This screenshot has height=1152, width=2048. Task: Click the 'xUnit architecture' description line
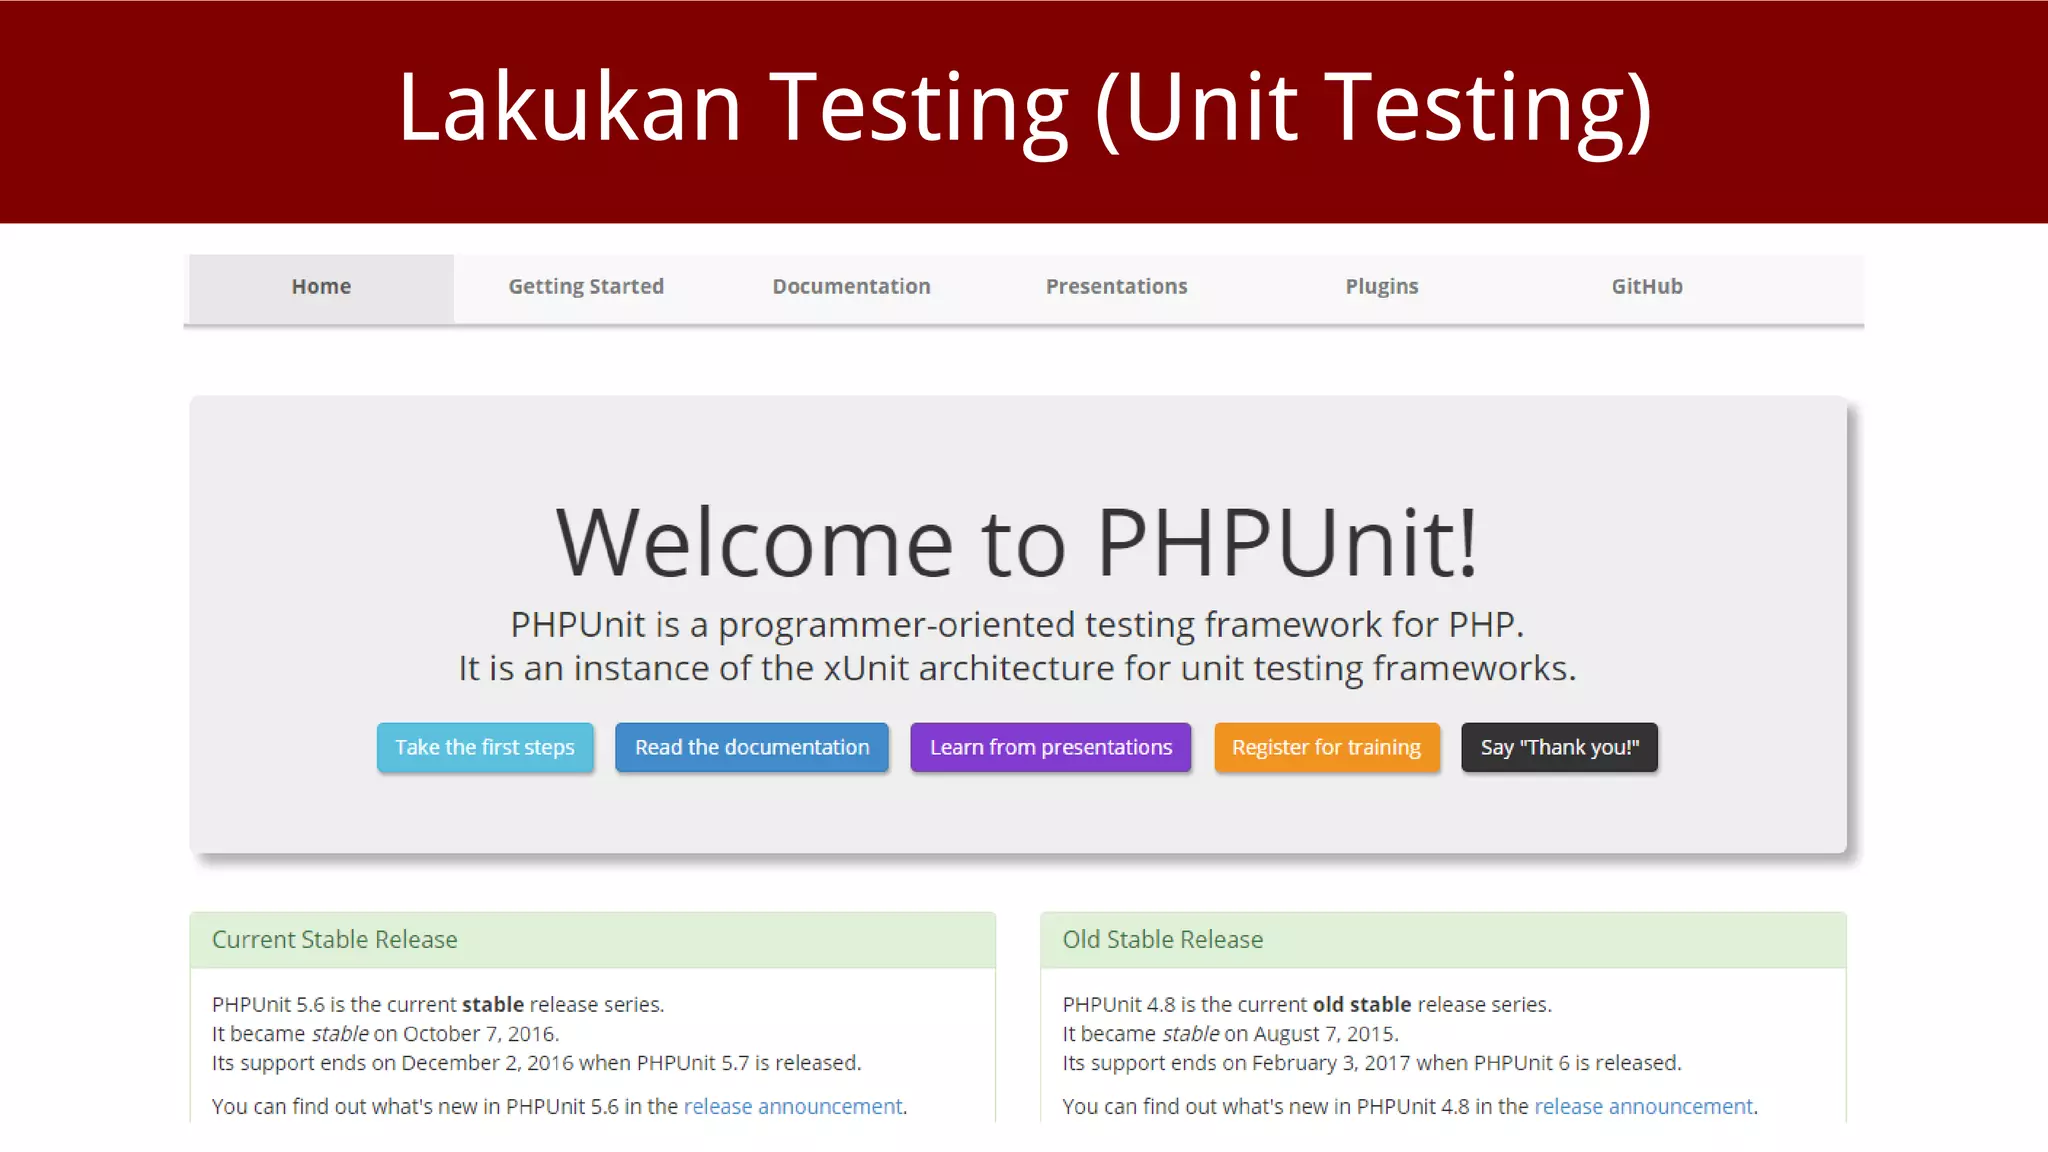click(1017, 668)
